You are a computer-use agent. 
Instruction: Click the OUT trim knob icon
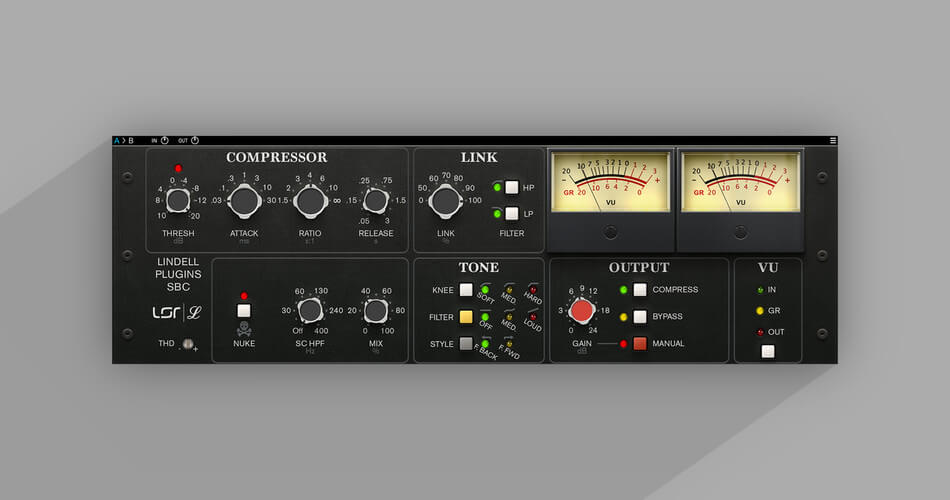click(x=195, y=141)
